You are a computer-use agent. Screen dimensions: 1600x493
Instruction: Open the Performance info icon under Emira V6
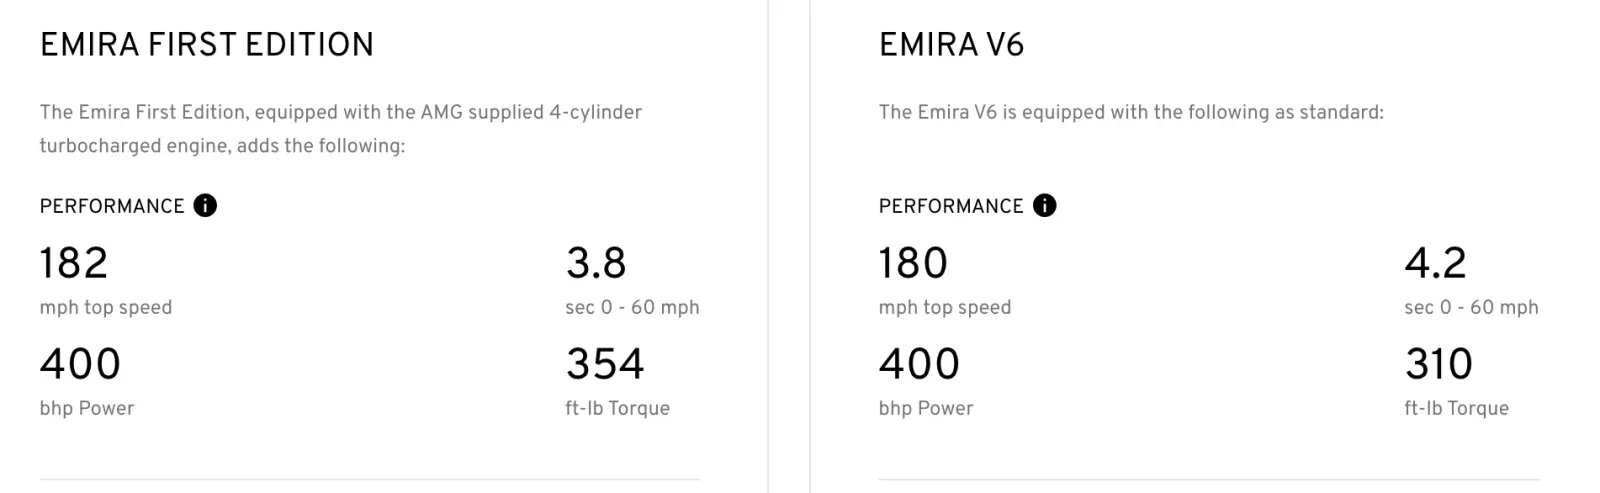pos(1044,206)
